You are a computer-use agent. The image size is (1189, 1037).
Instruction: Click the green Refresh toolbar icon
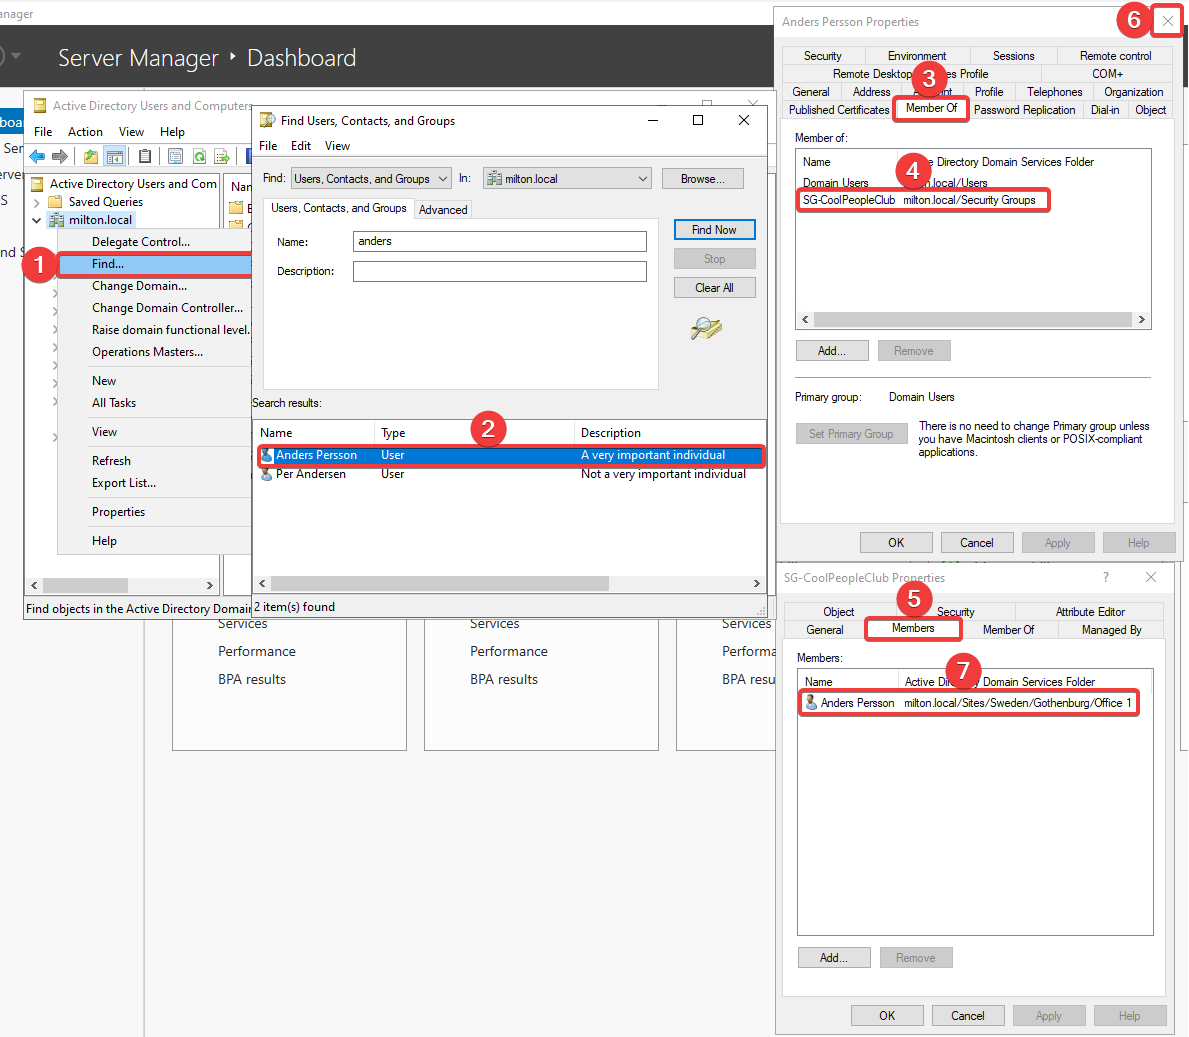199,156
